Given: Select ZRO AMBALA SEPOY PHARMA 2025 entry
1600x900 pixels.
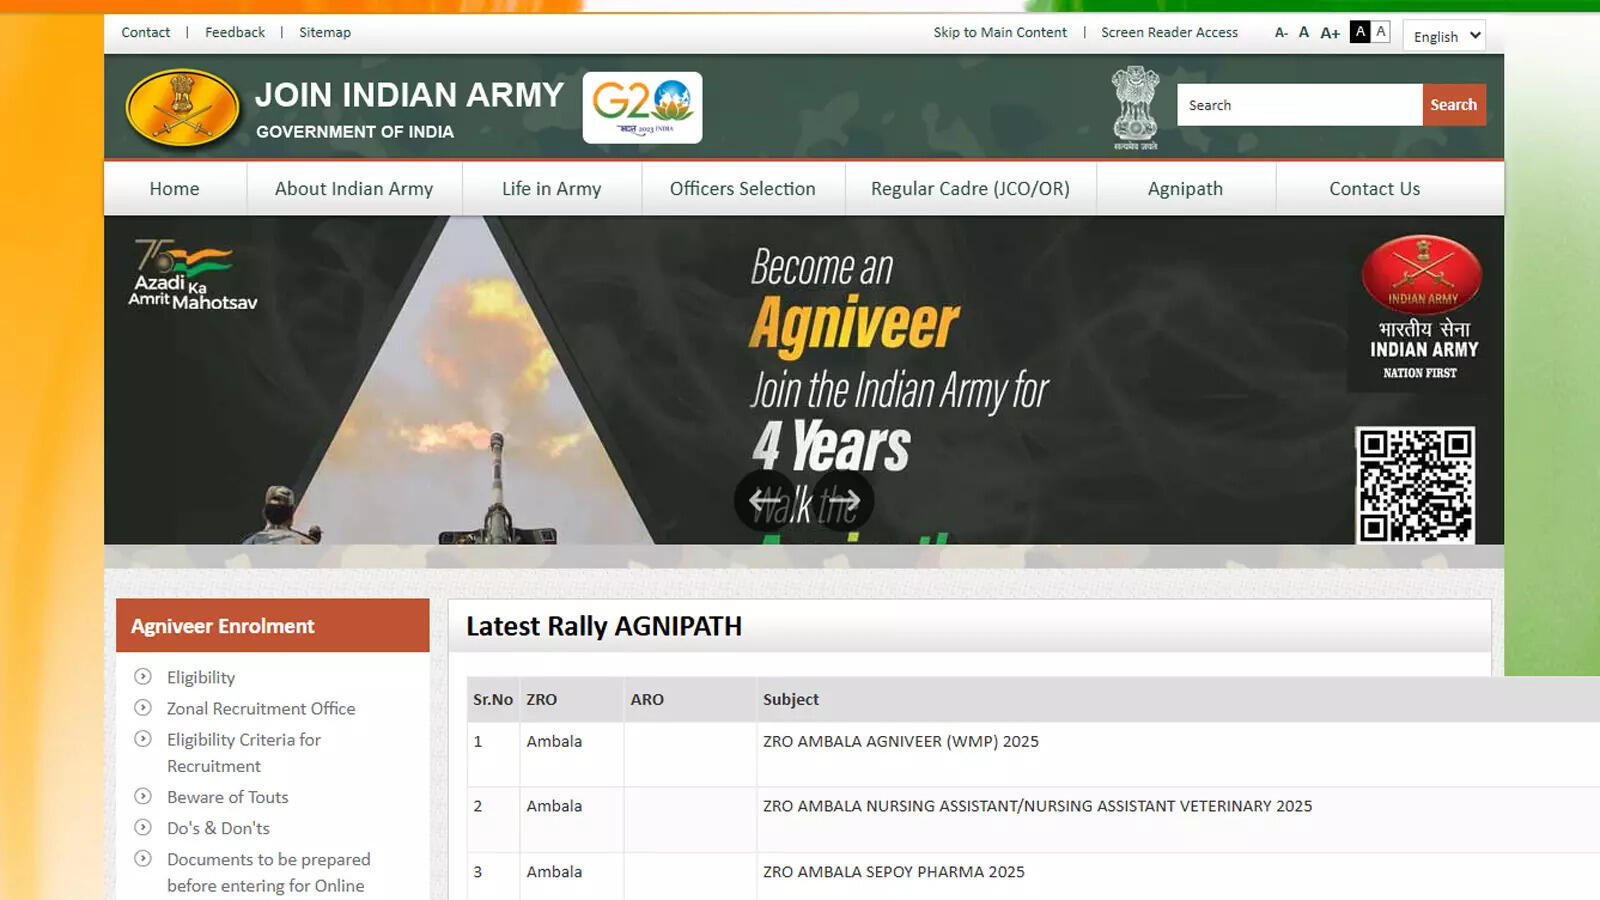Looking at the screenshot, I should point(894,872).
